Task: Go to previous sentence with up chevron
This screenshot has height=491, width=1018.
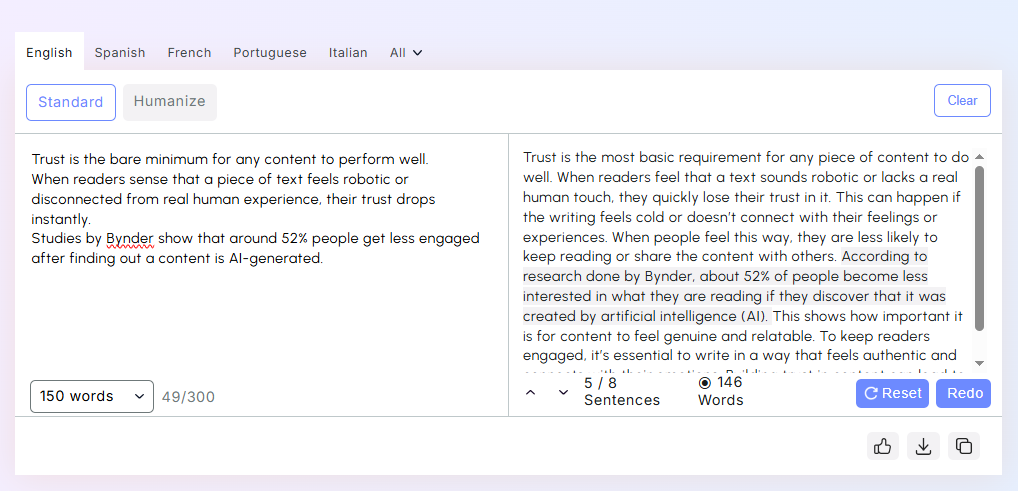Action: point(530,392)
